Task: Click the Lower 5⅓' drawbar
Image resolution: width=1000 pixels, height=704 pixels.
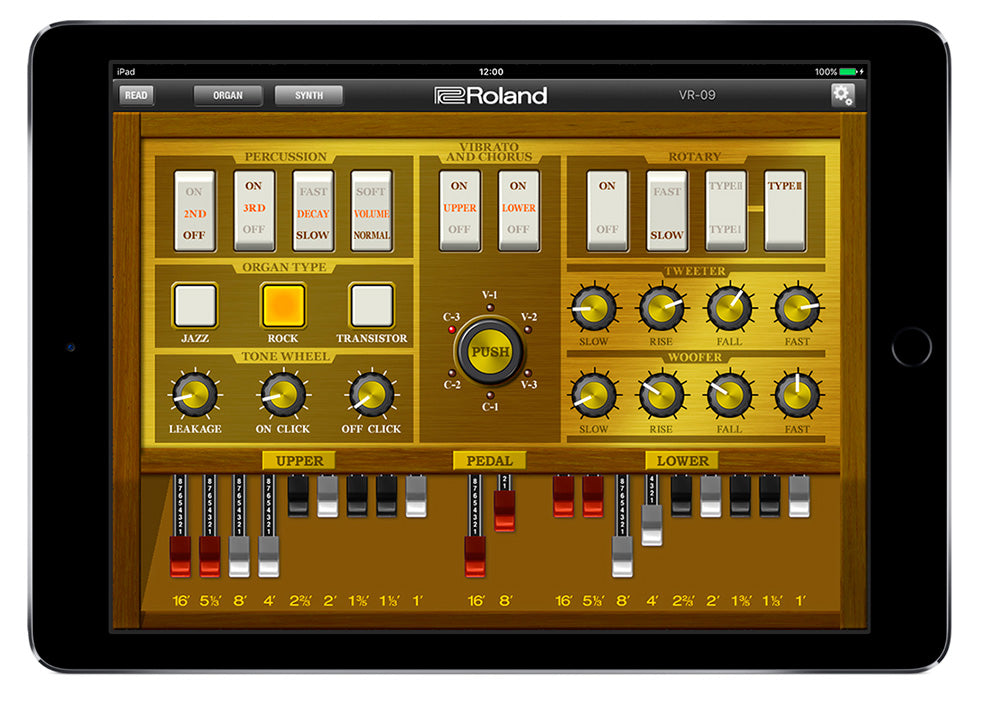Action: pos(592,495)
